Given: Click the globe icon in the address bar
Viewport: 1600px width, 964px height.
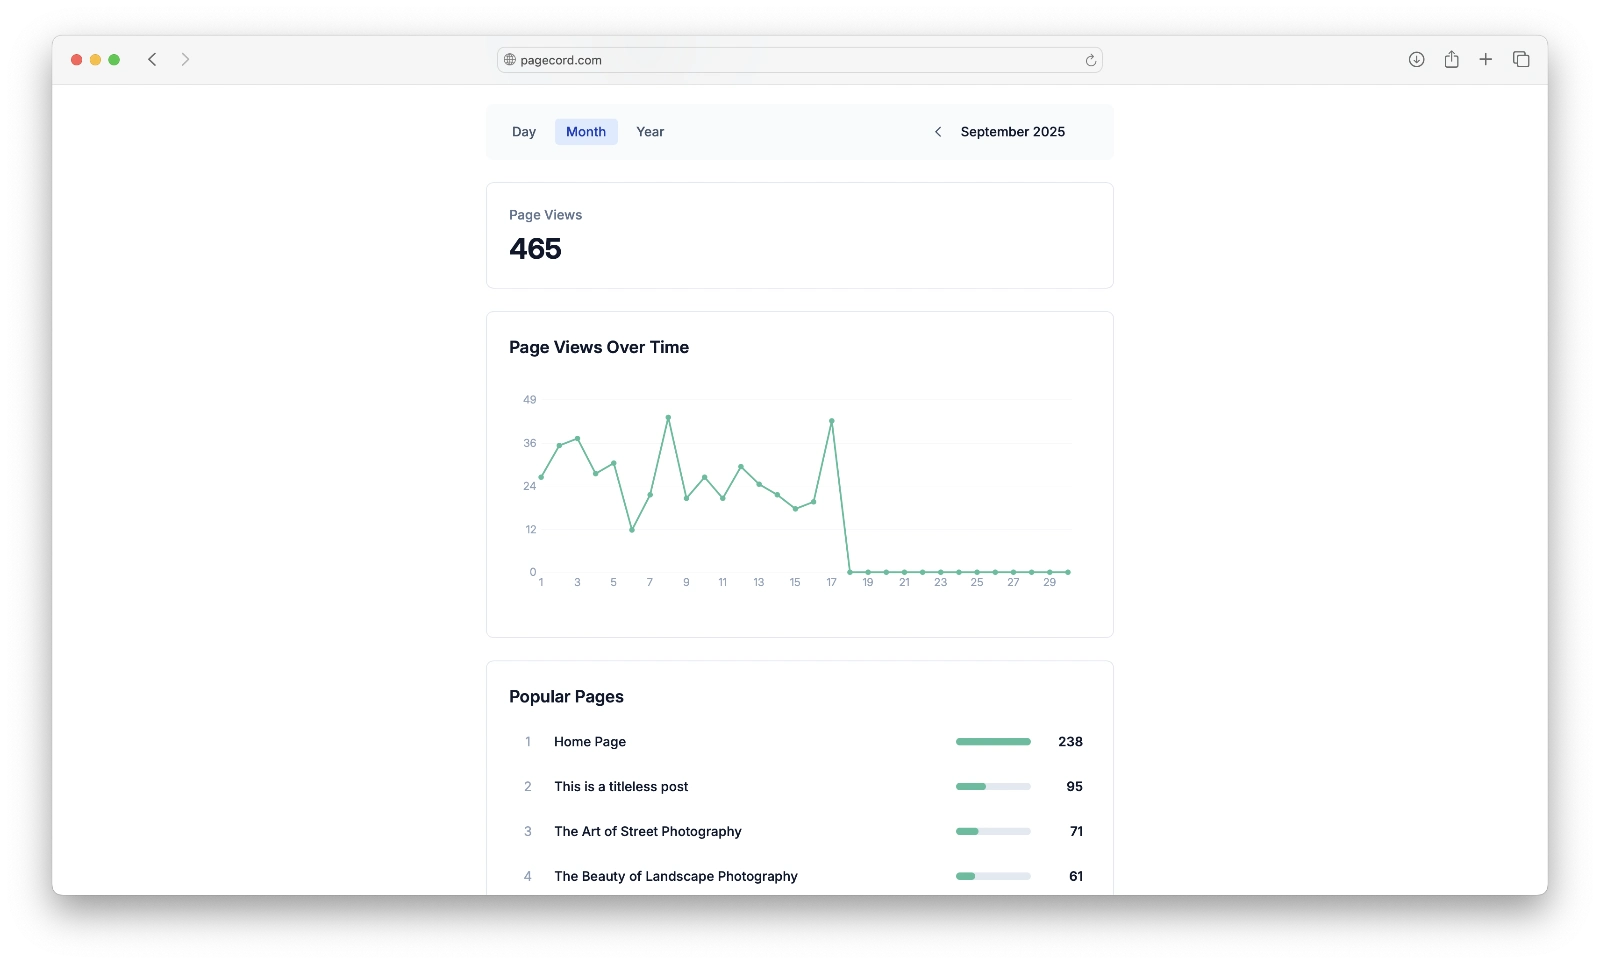Looking at the screenshot, I should (510, 60).
